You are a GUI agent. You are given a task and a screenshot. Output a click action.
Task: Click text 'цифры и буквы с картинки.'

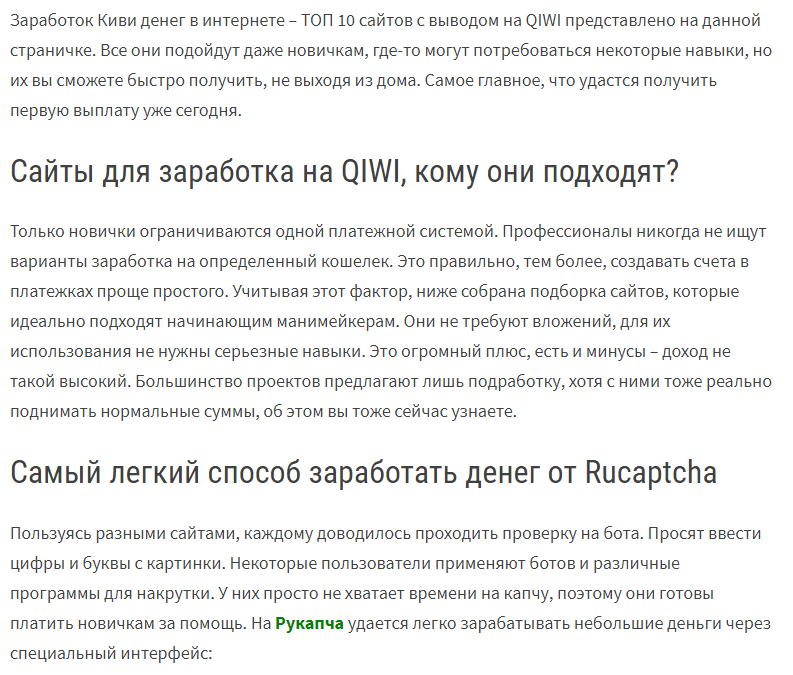click(117, 563)
